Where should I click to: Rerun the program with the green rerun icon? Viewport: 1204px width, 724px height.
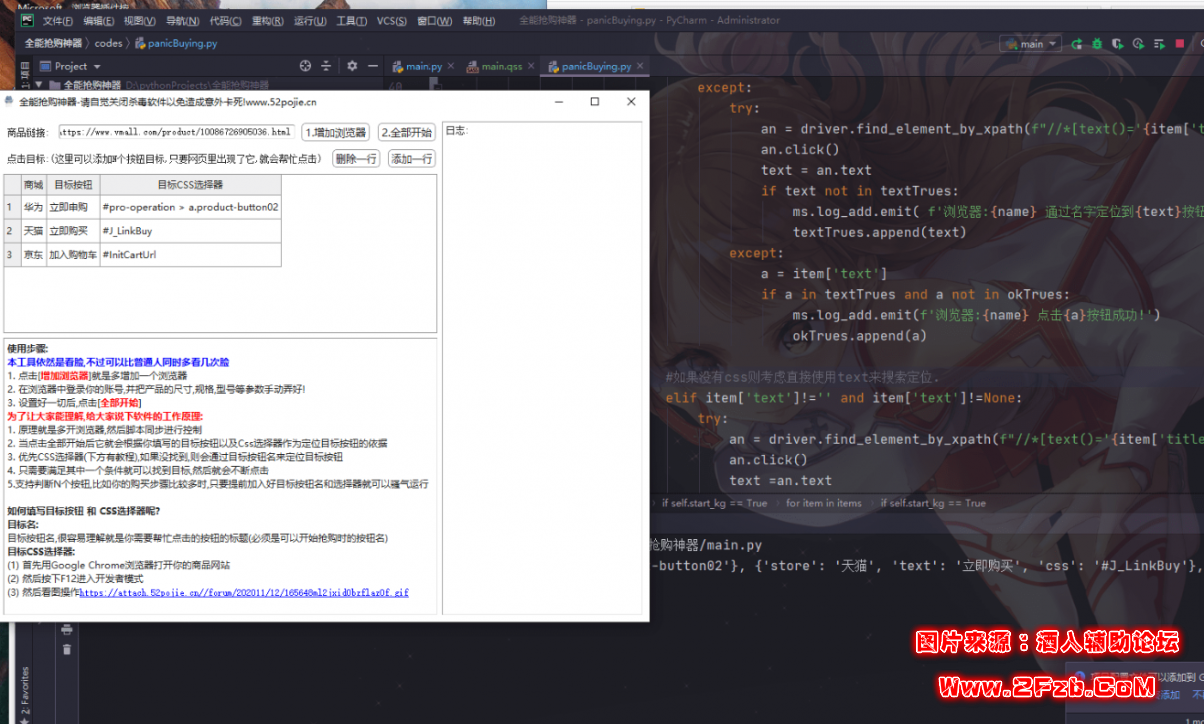click(x=1077, y=44)
